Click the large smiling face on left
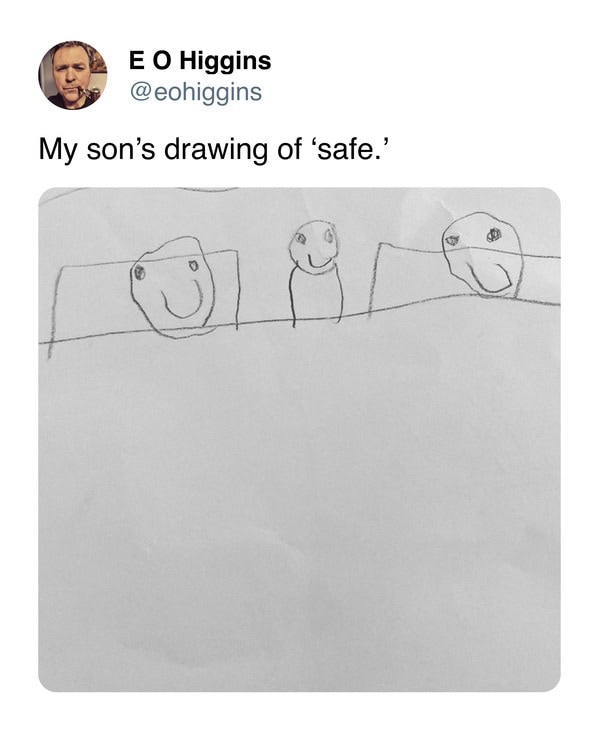The height and width of the screenshot is (733, 599). pos(173,287)
